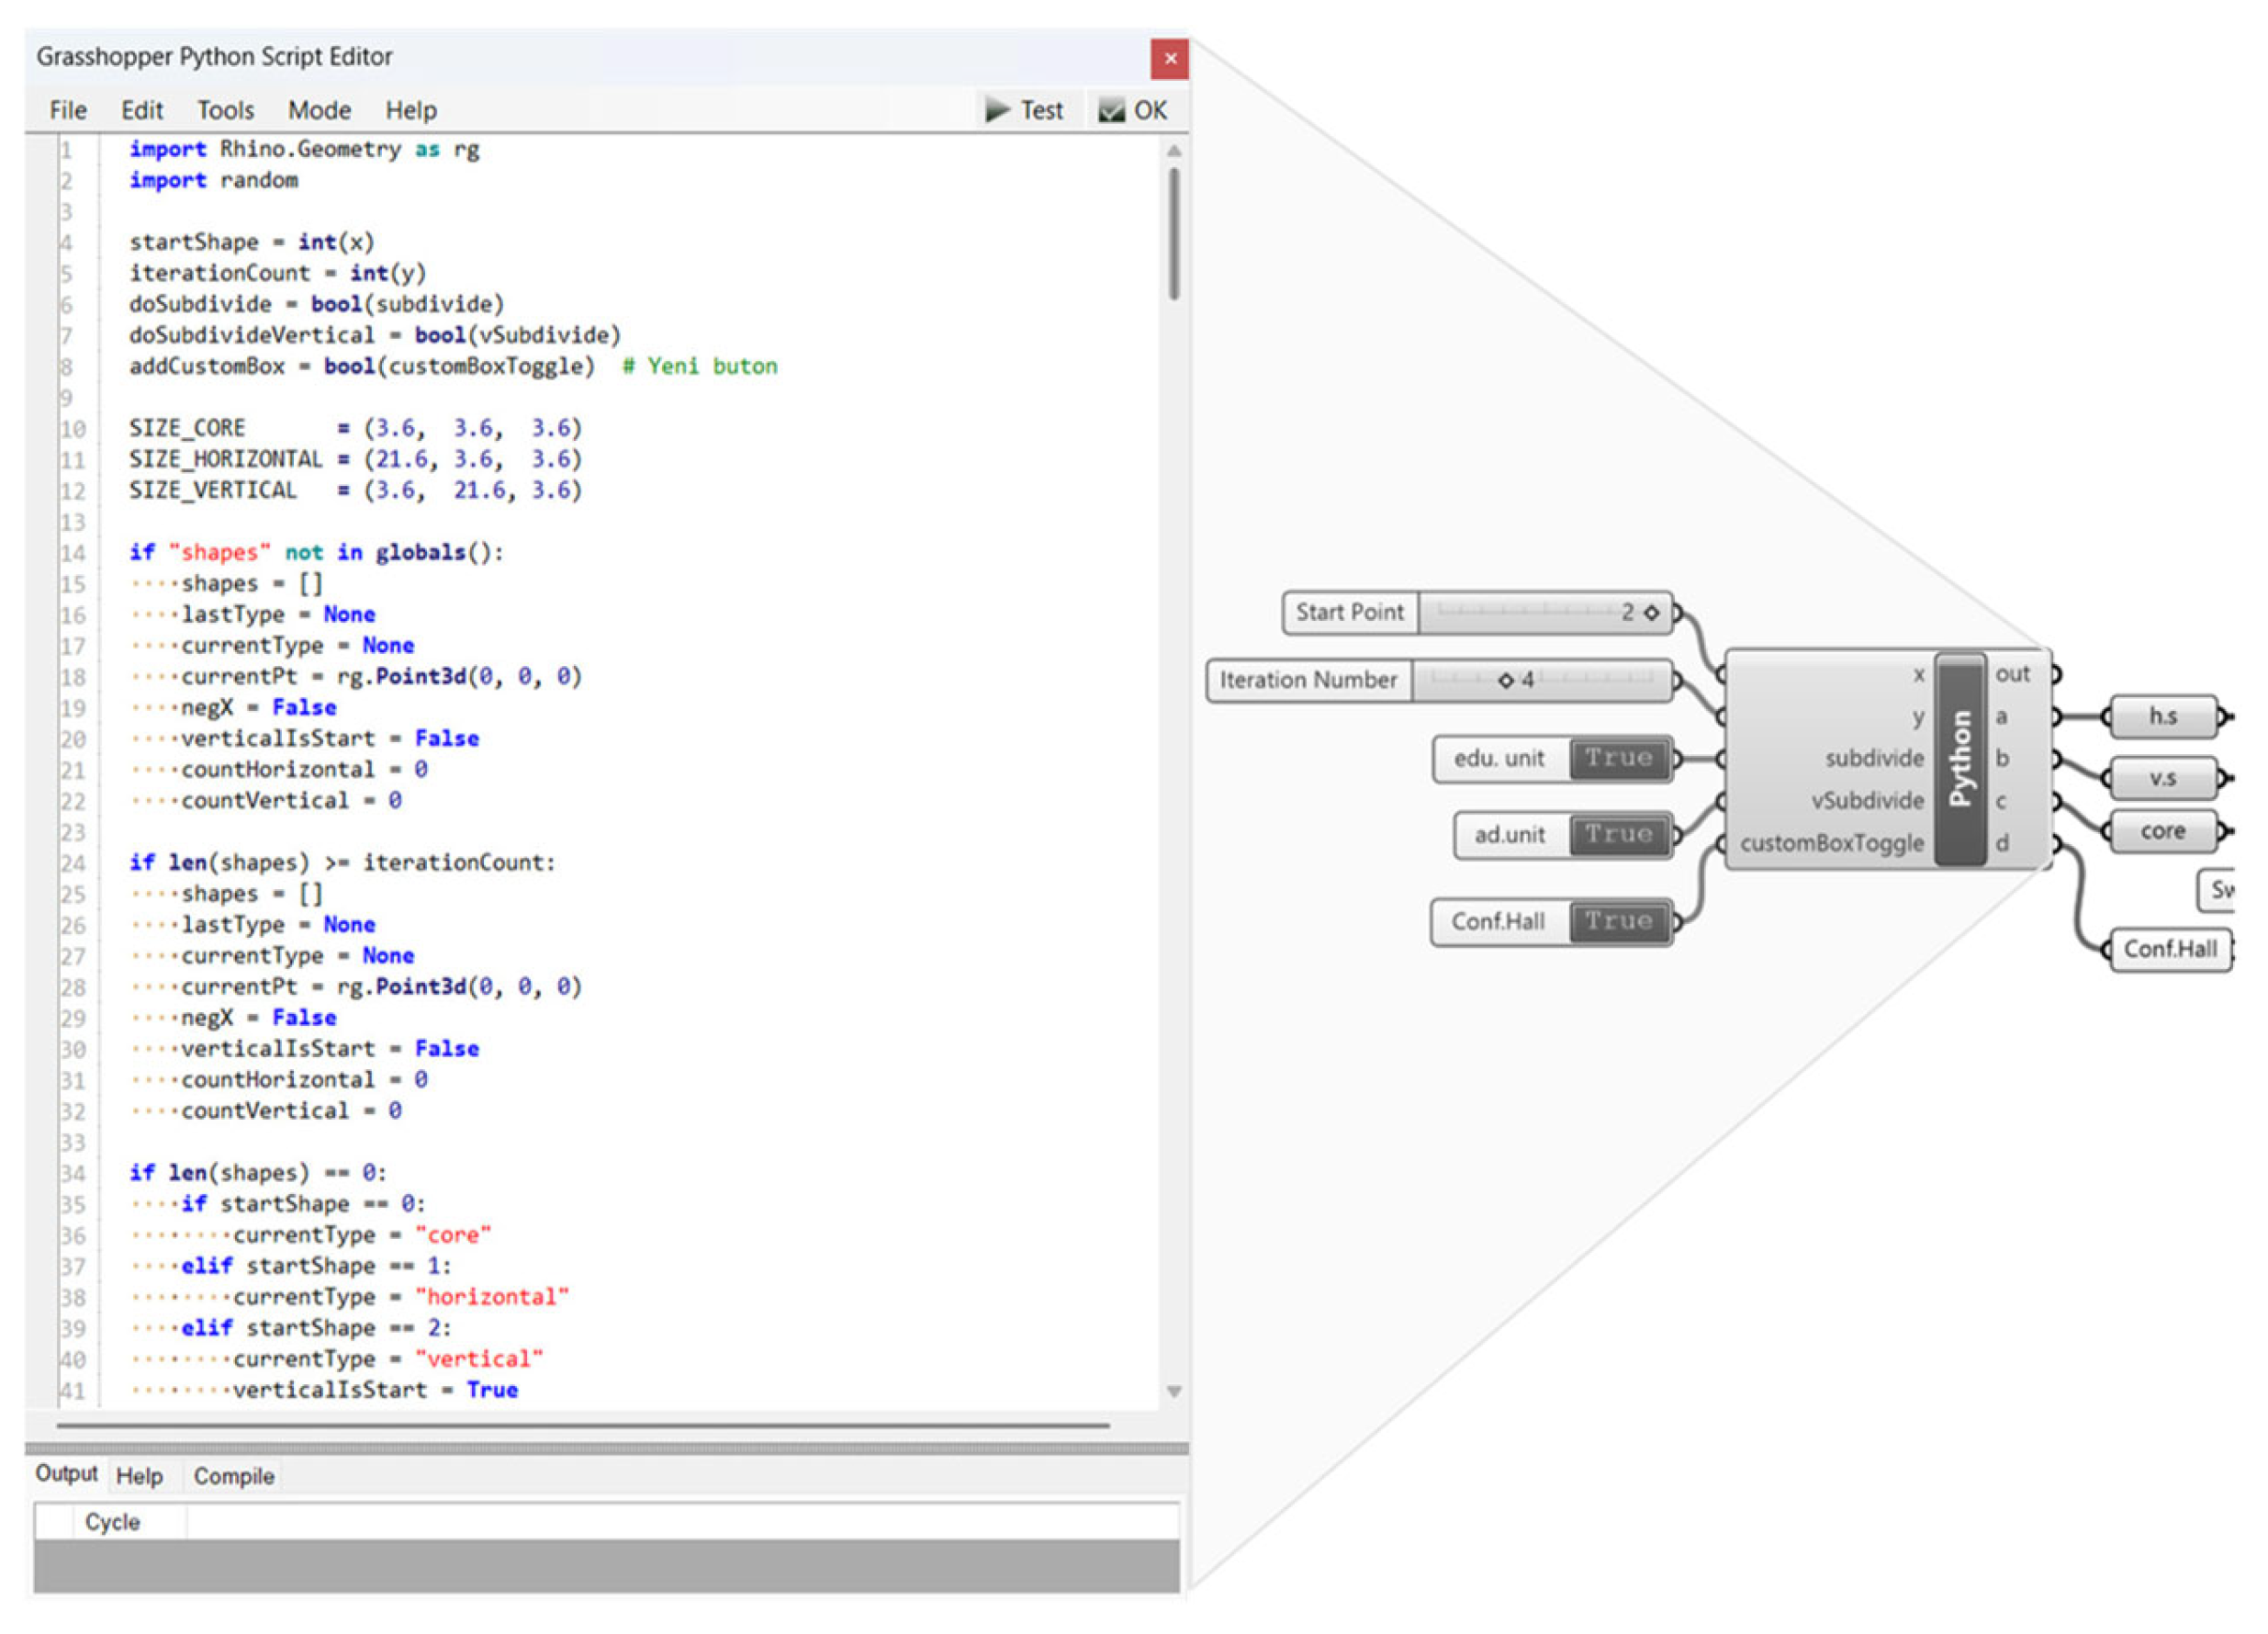Open the Tools menu
The height and width of the screenshot is (1634, 2268).
[x=225, y=110]
